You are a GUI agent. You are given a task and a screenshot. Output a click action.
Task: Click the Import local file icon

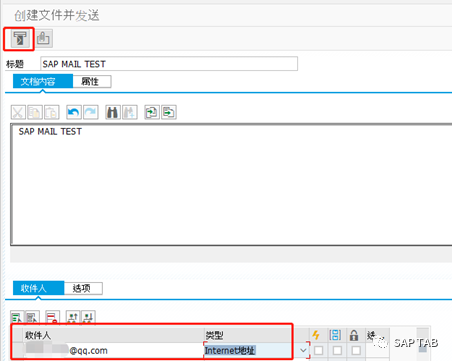point(152,113)
